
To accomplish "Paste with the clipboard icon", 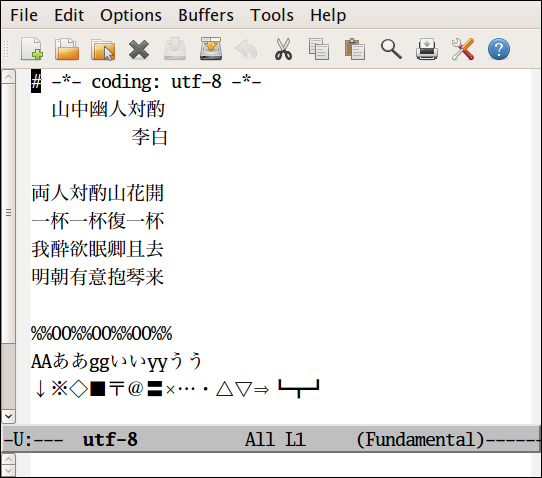I will pyautogui.click(x=355, y=49).
